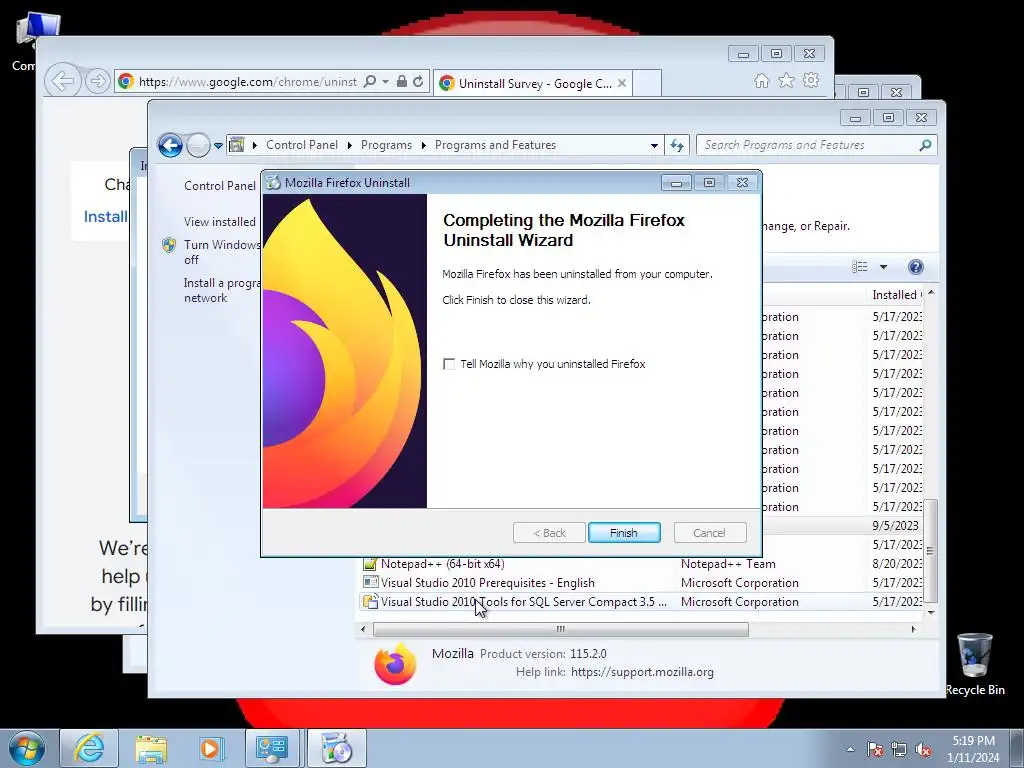Click View installed updates link

tap(219, 221)
